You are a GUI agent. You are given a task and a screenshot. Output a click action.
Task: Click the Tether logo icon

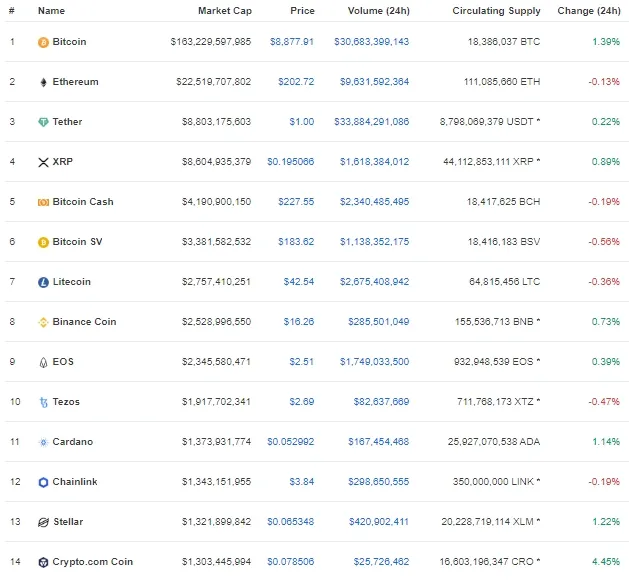tap(43, 122)
